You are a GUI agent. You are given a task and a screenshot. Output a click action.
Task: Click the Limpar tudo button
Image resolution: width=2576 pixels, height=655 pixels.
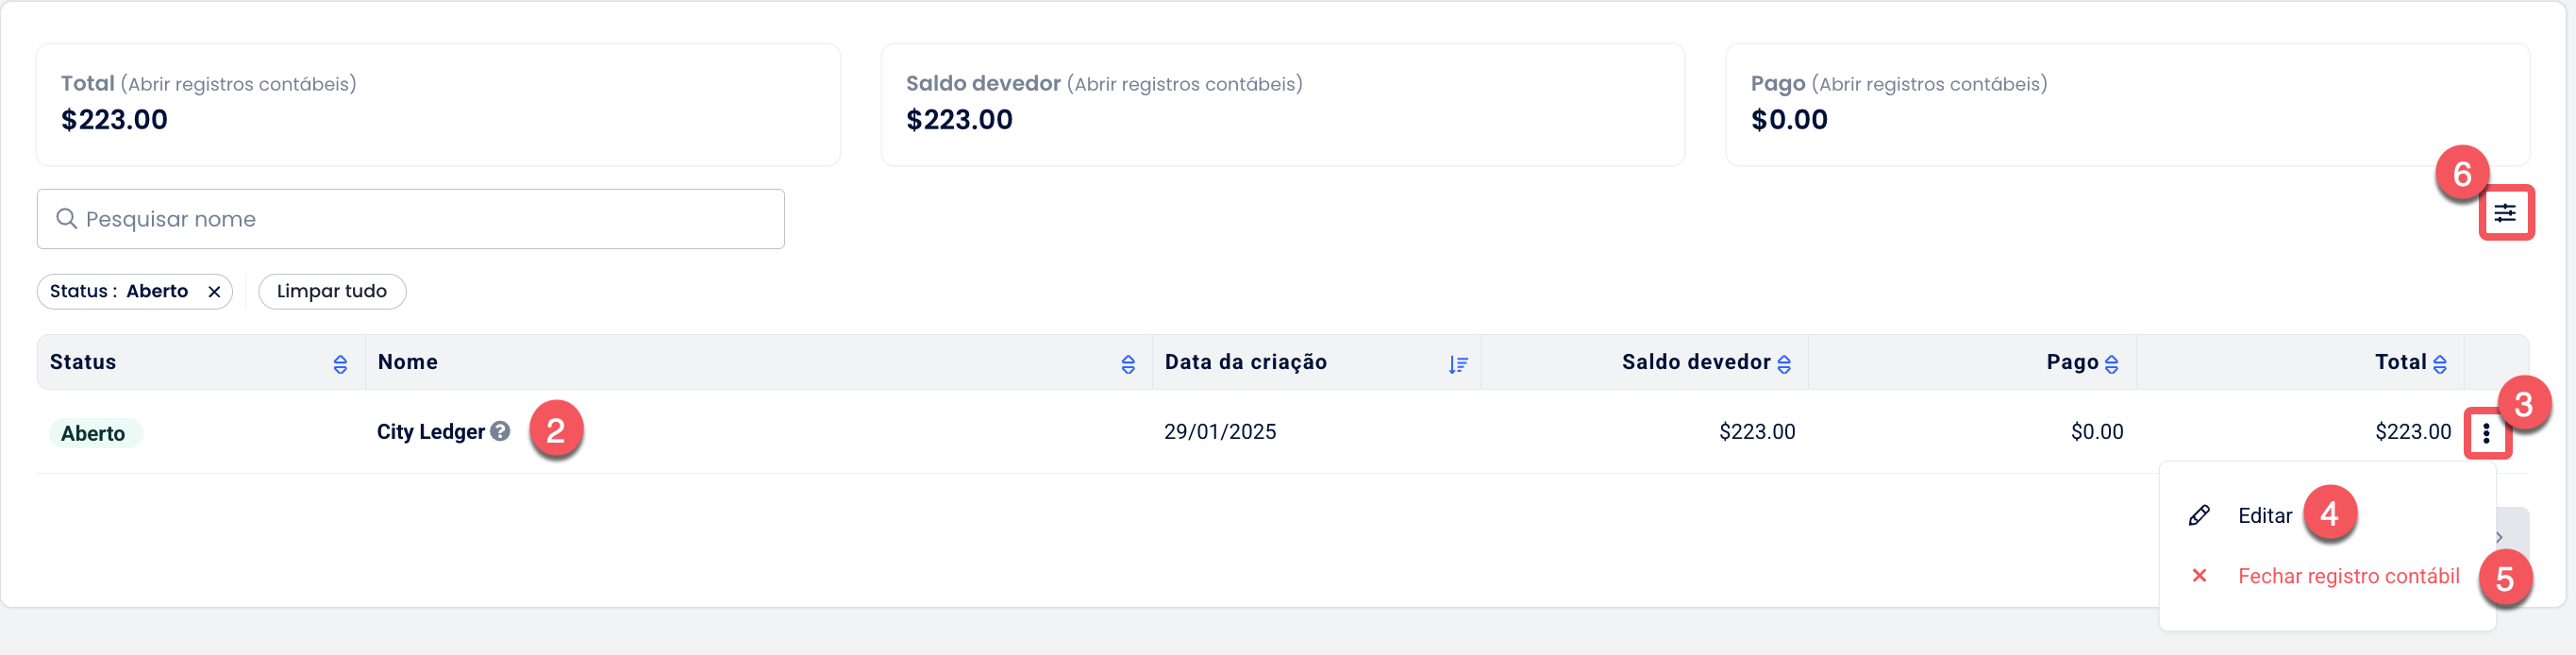click(x=332, y=292)
